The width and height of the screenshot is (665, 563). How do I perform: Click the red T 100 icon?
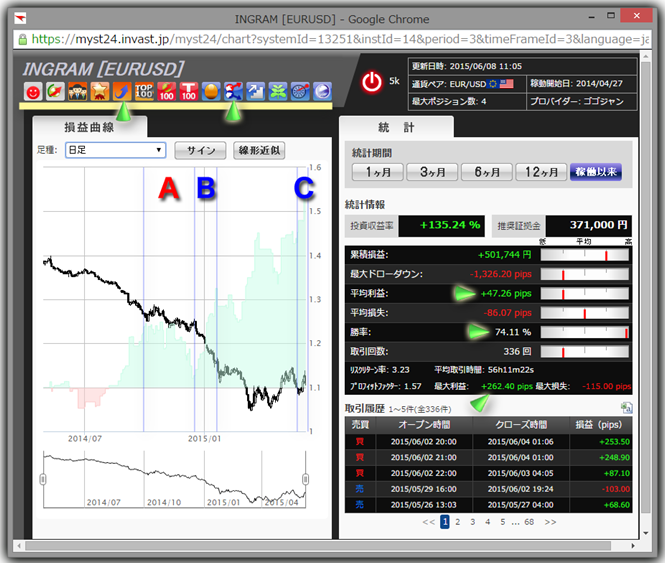(189, 91)
